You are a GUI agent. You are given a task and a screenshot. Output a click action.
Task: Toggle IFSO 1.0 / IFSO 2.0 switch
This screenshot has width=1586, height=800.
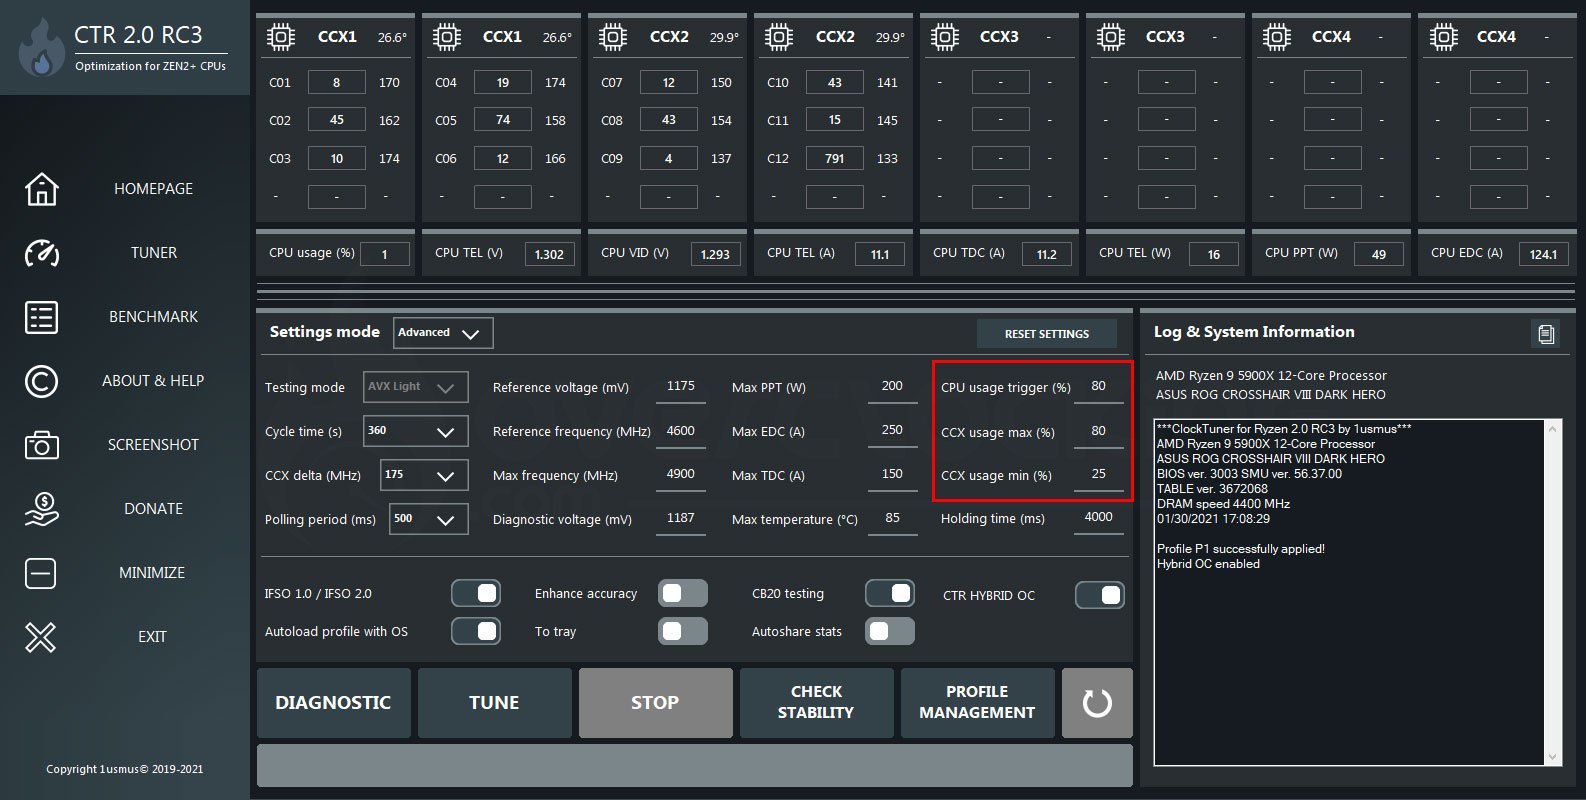476,593
